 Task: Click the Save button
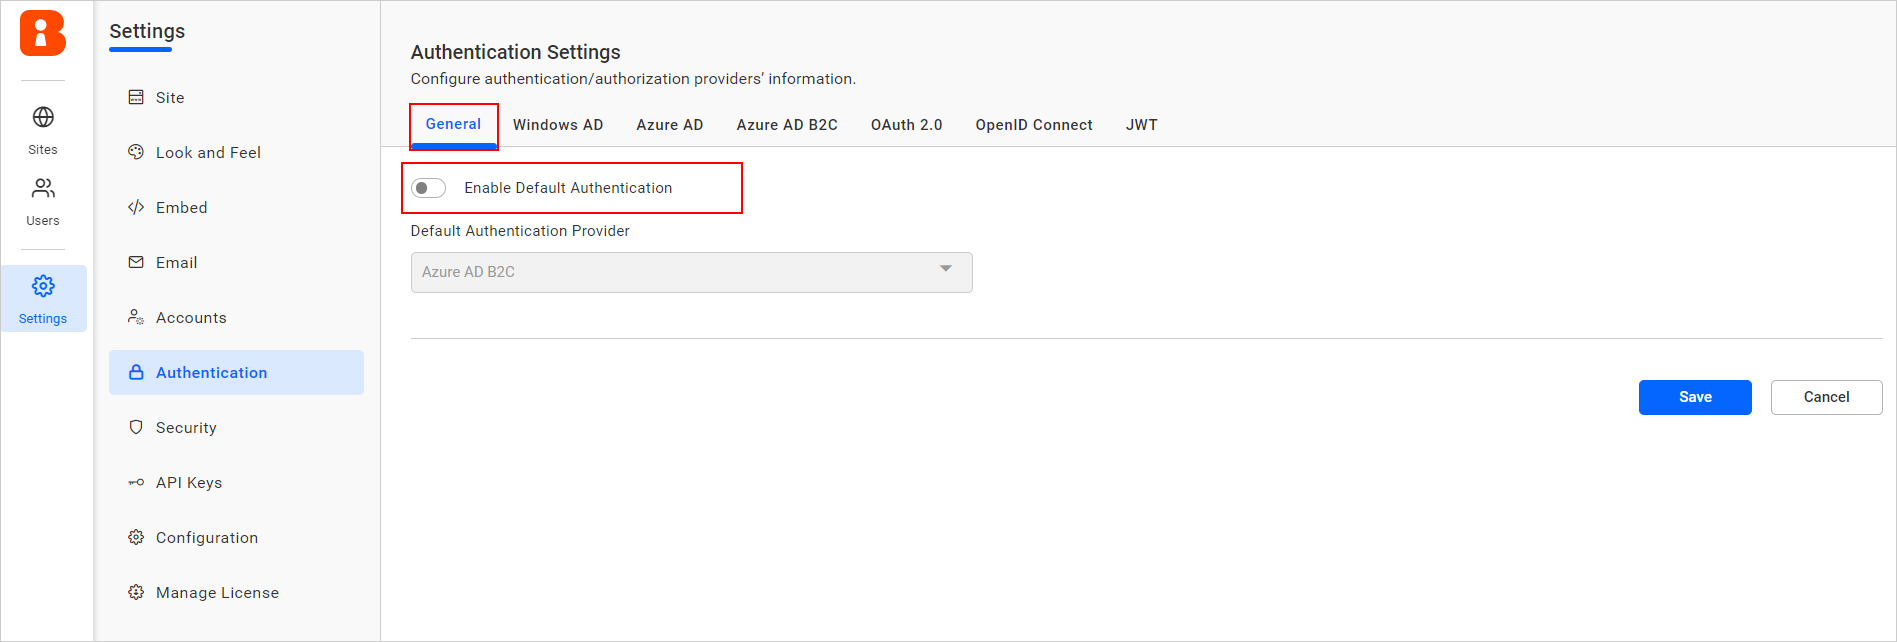tap(1695, 397)
